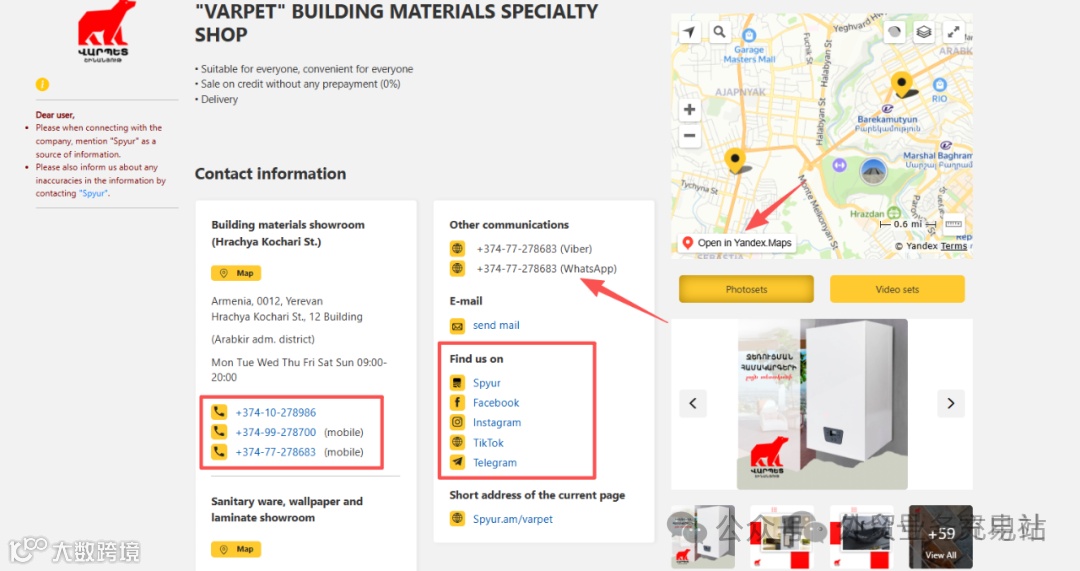Click the Spyur icon under Find us on
Screen dimensions: 1080x571
pos(457,382)
